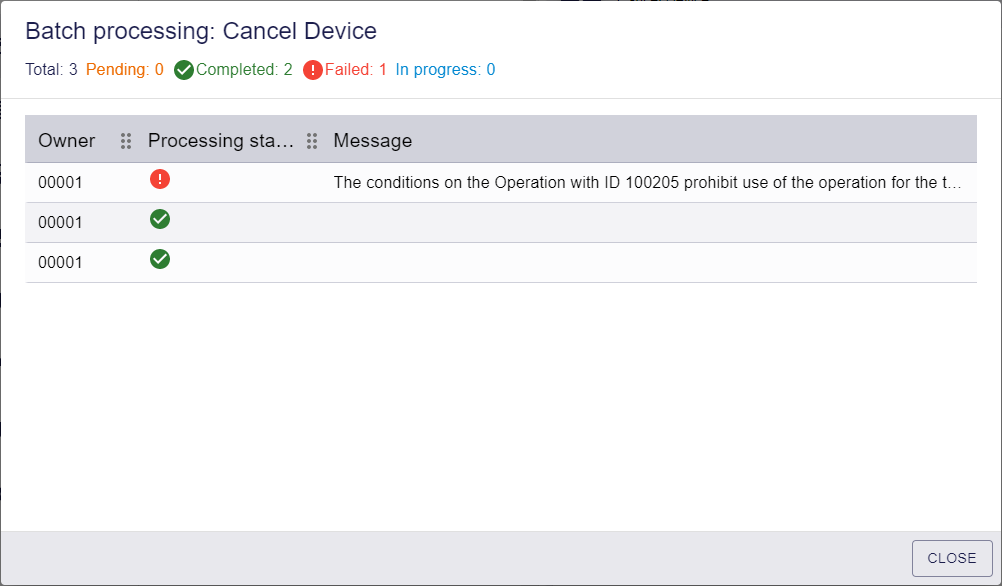Click the column handle after the Processing status header
Image resolution: width=1002 pixels, height=586 pixels.
312,141
